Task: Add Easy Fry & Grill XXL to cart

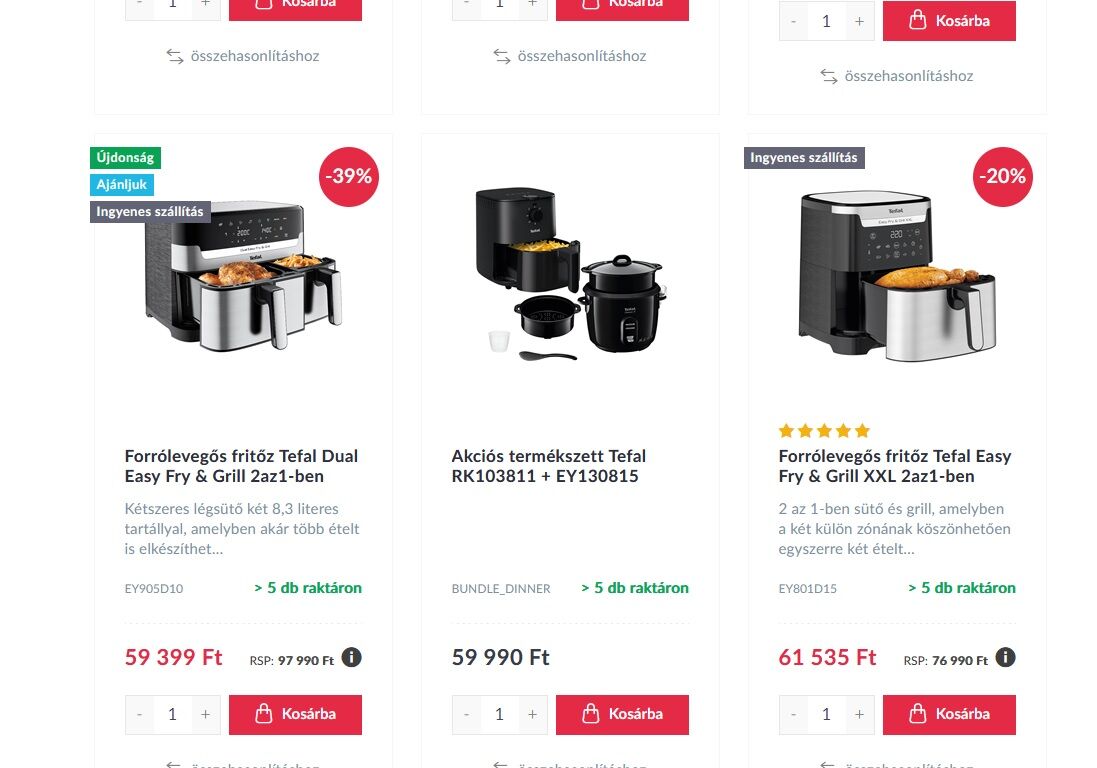Action: [x=949, y=714]
